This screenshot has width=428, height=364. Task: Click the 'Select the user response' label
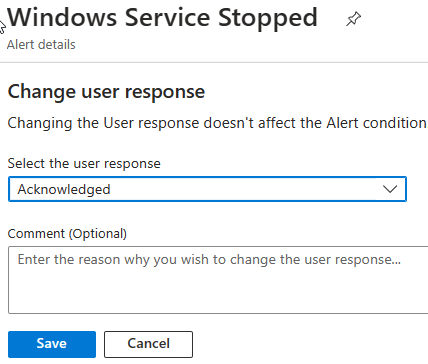click(x=84, y=163)
